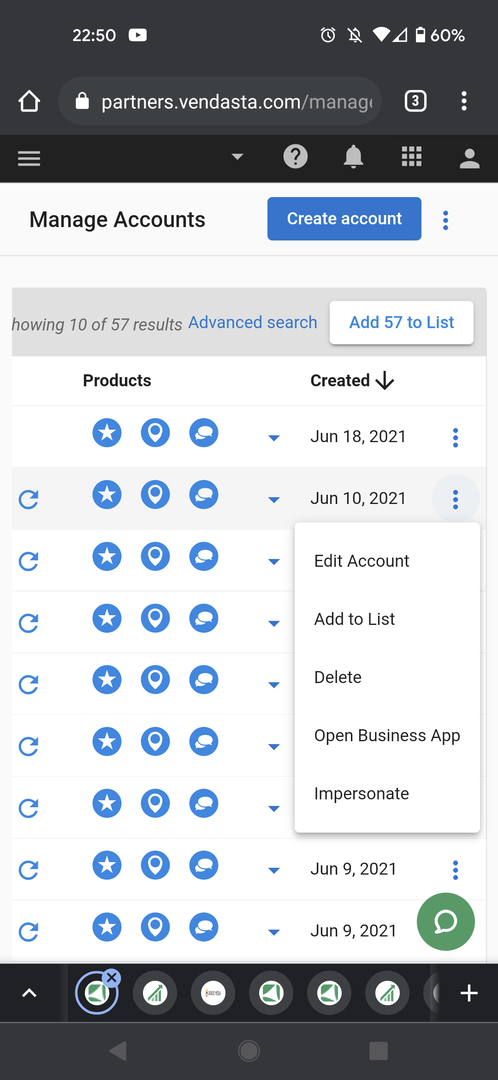Click Add 57 to List button

[x=402, y=322]
